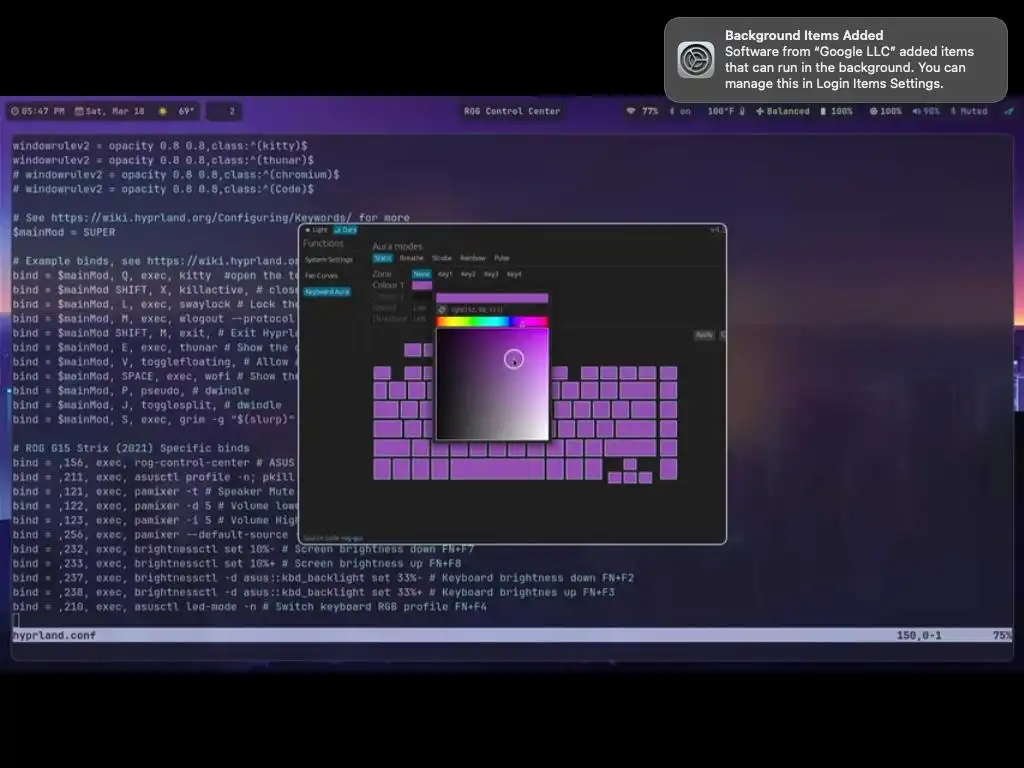1024x768 pixels.
Task: Click the '$mainMod = SUPER' line in the editor
Action: (64, 232)
